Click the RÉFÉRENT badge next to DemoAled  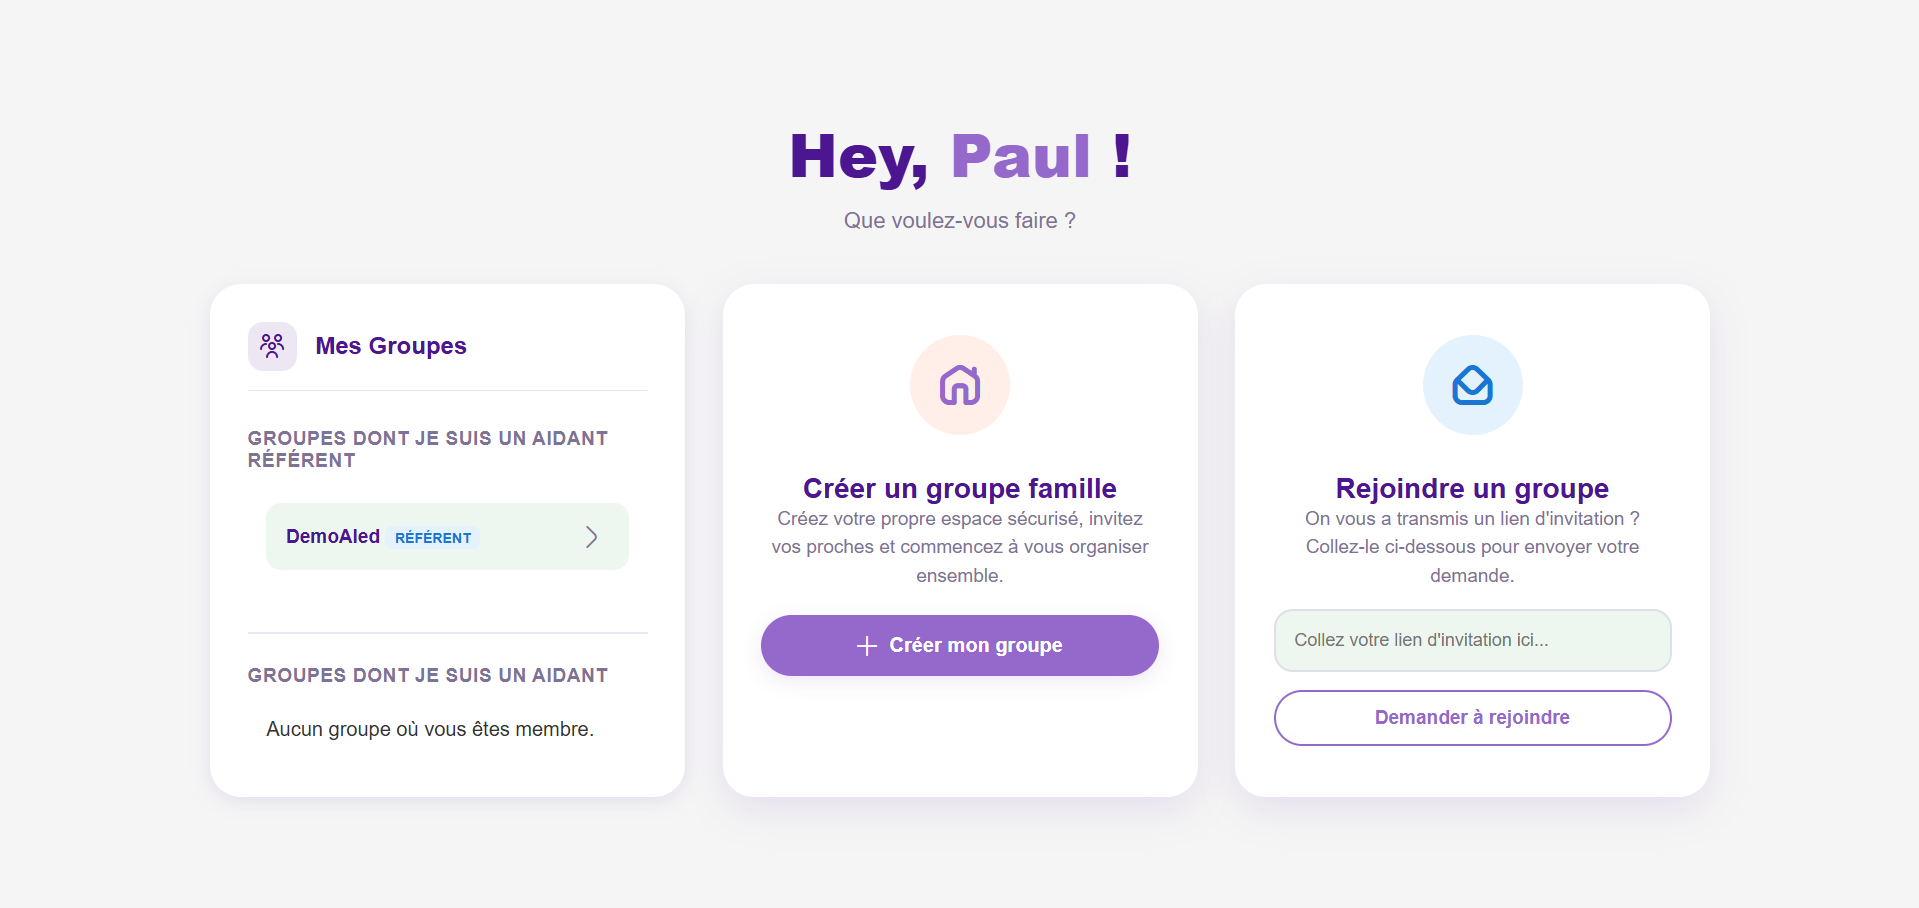433,538
